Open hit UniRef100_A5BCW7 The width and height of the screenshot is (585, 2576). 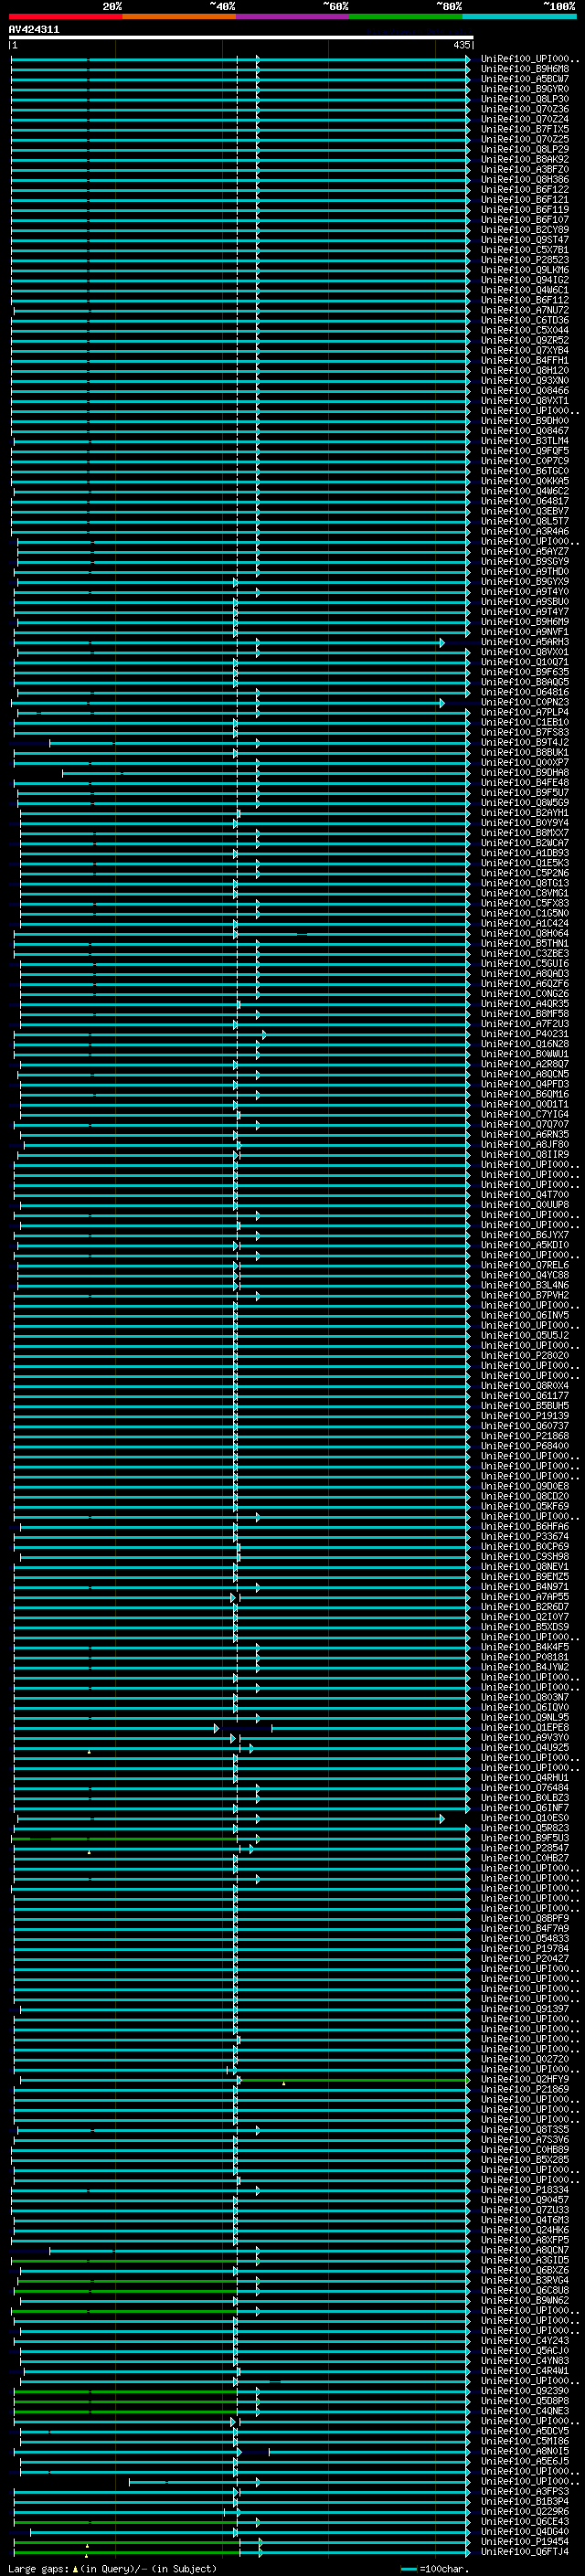coord(525,79)
